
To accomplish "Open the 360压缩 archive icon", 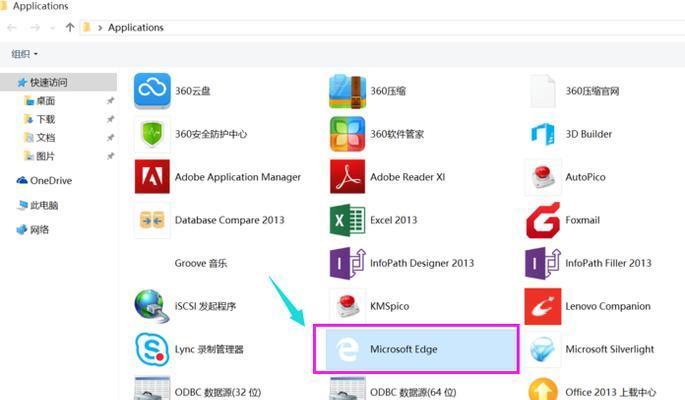I will click(347, 91).
